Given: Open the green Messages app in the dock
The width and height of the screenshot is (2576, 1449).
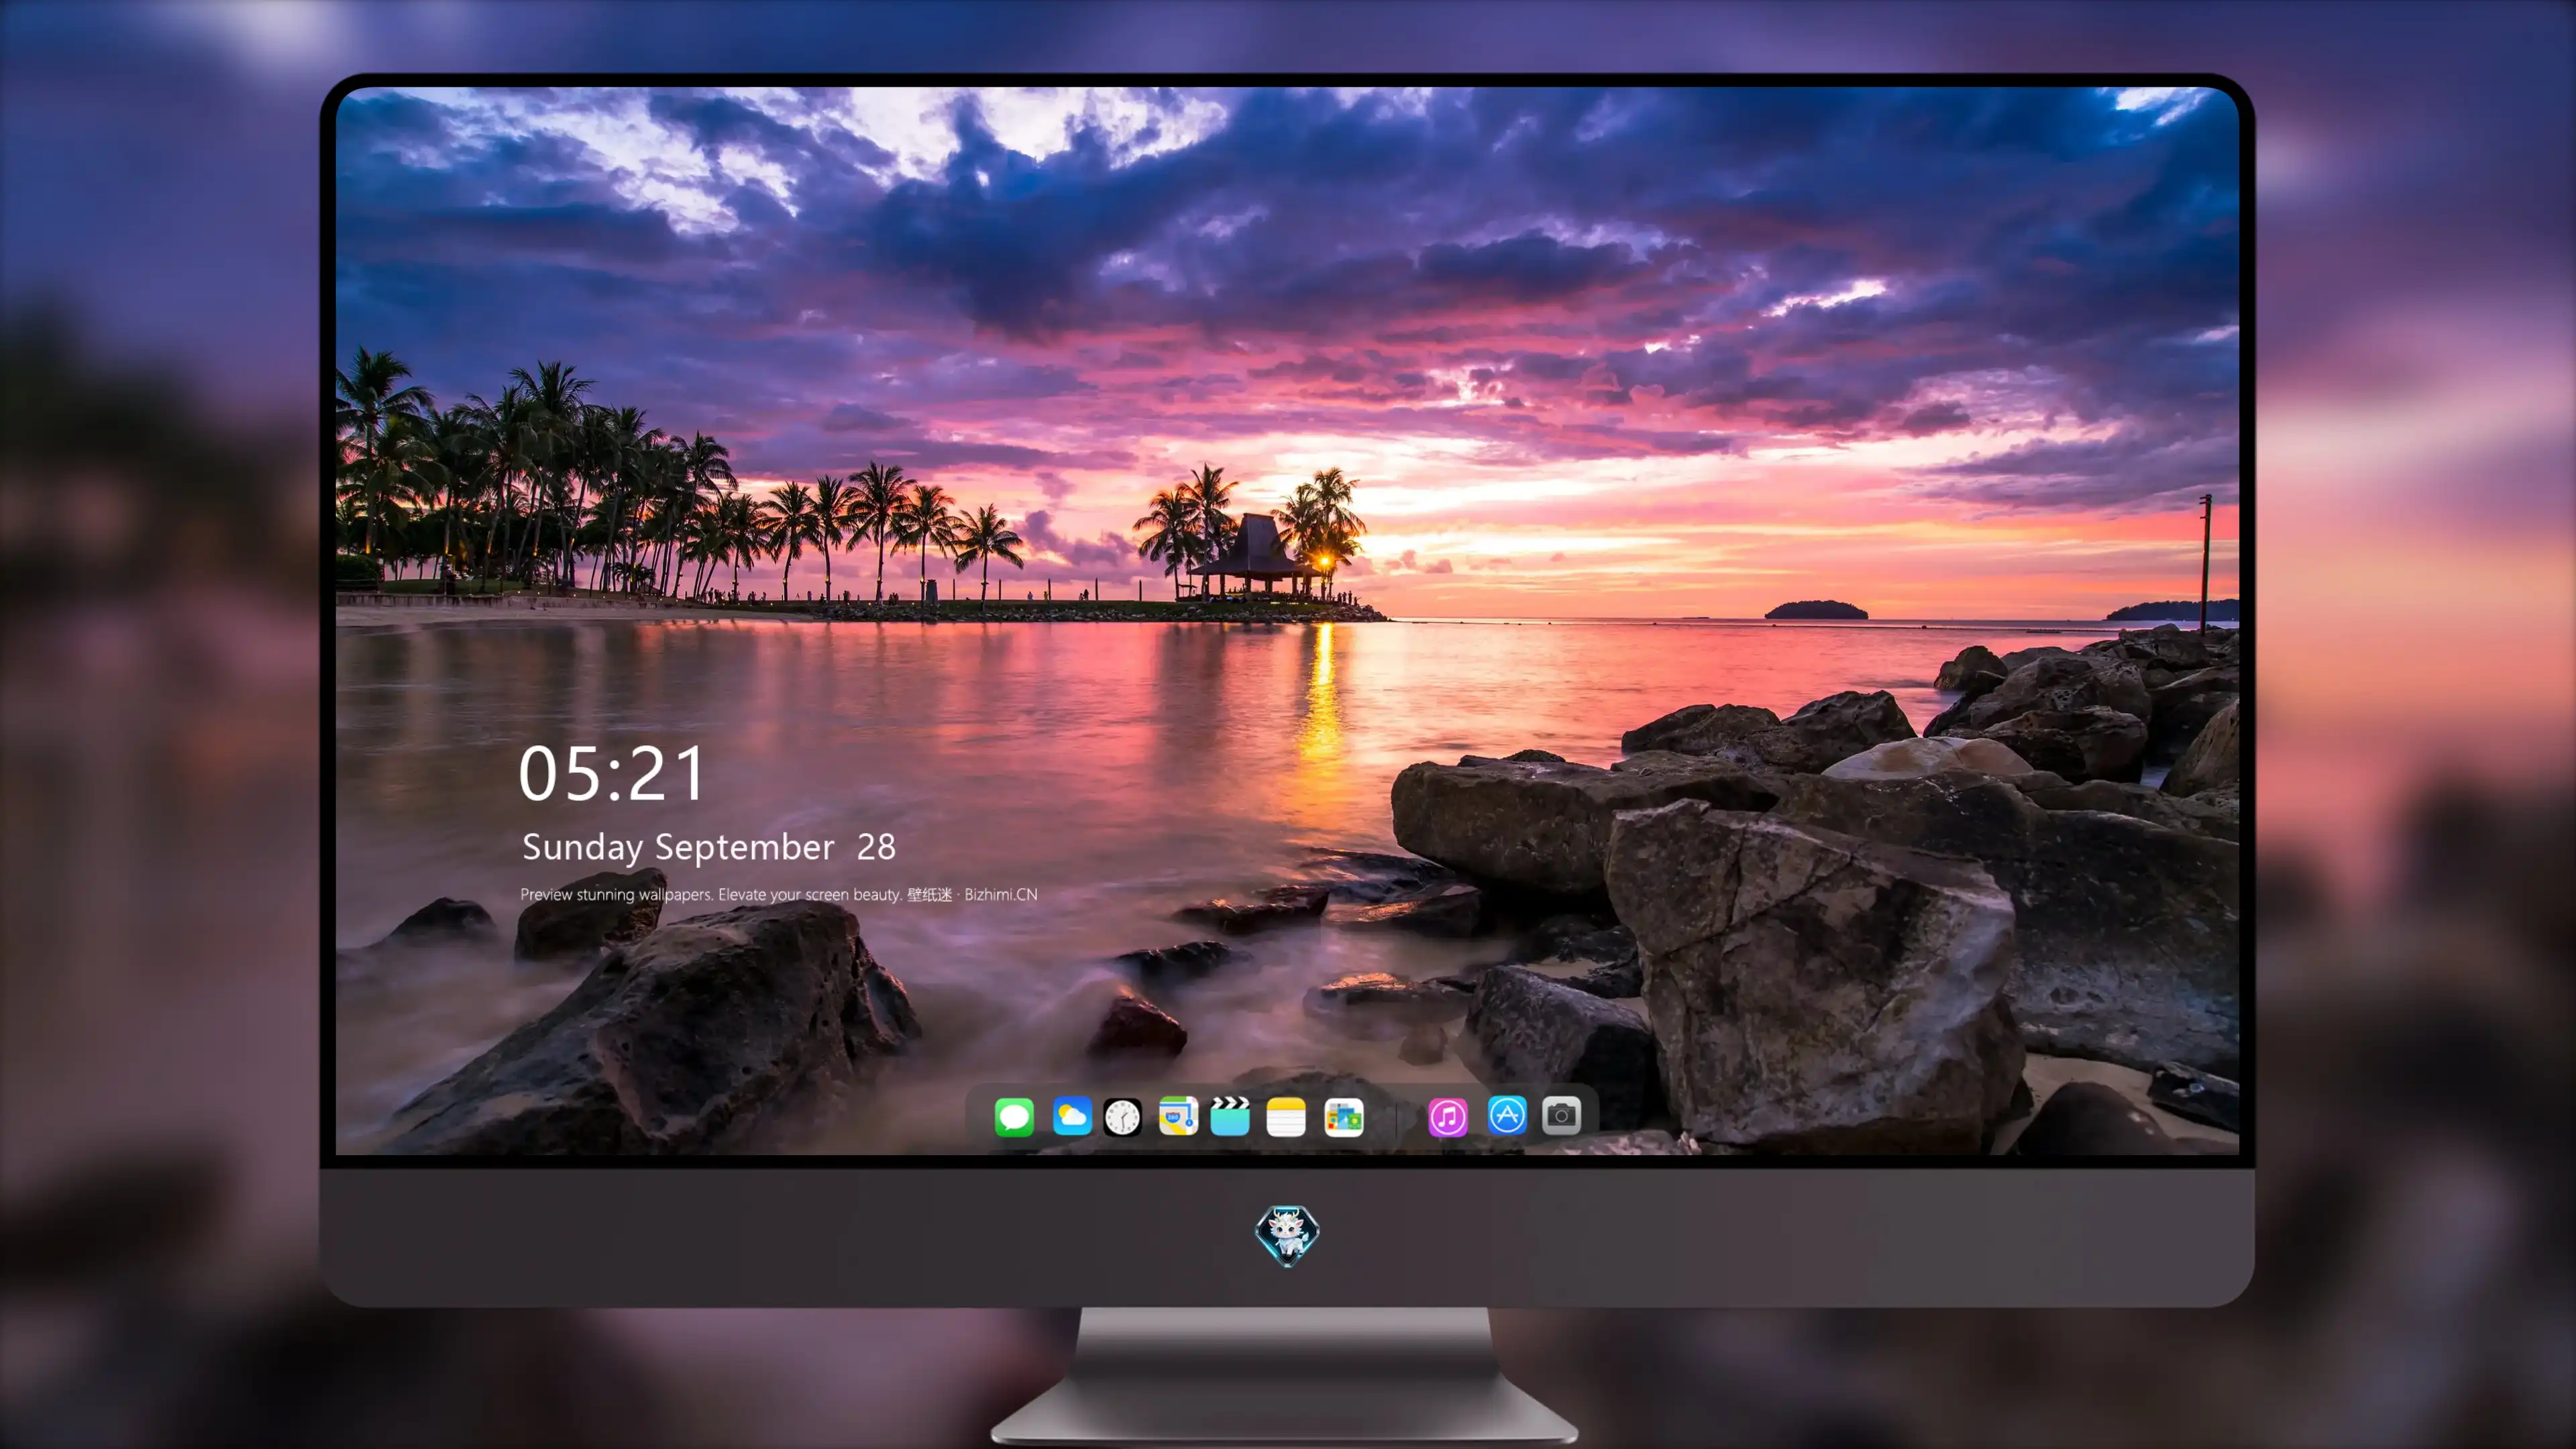Looking at the screenshot, I should [x=1014, y=1116].
